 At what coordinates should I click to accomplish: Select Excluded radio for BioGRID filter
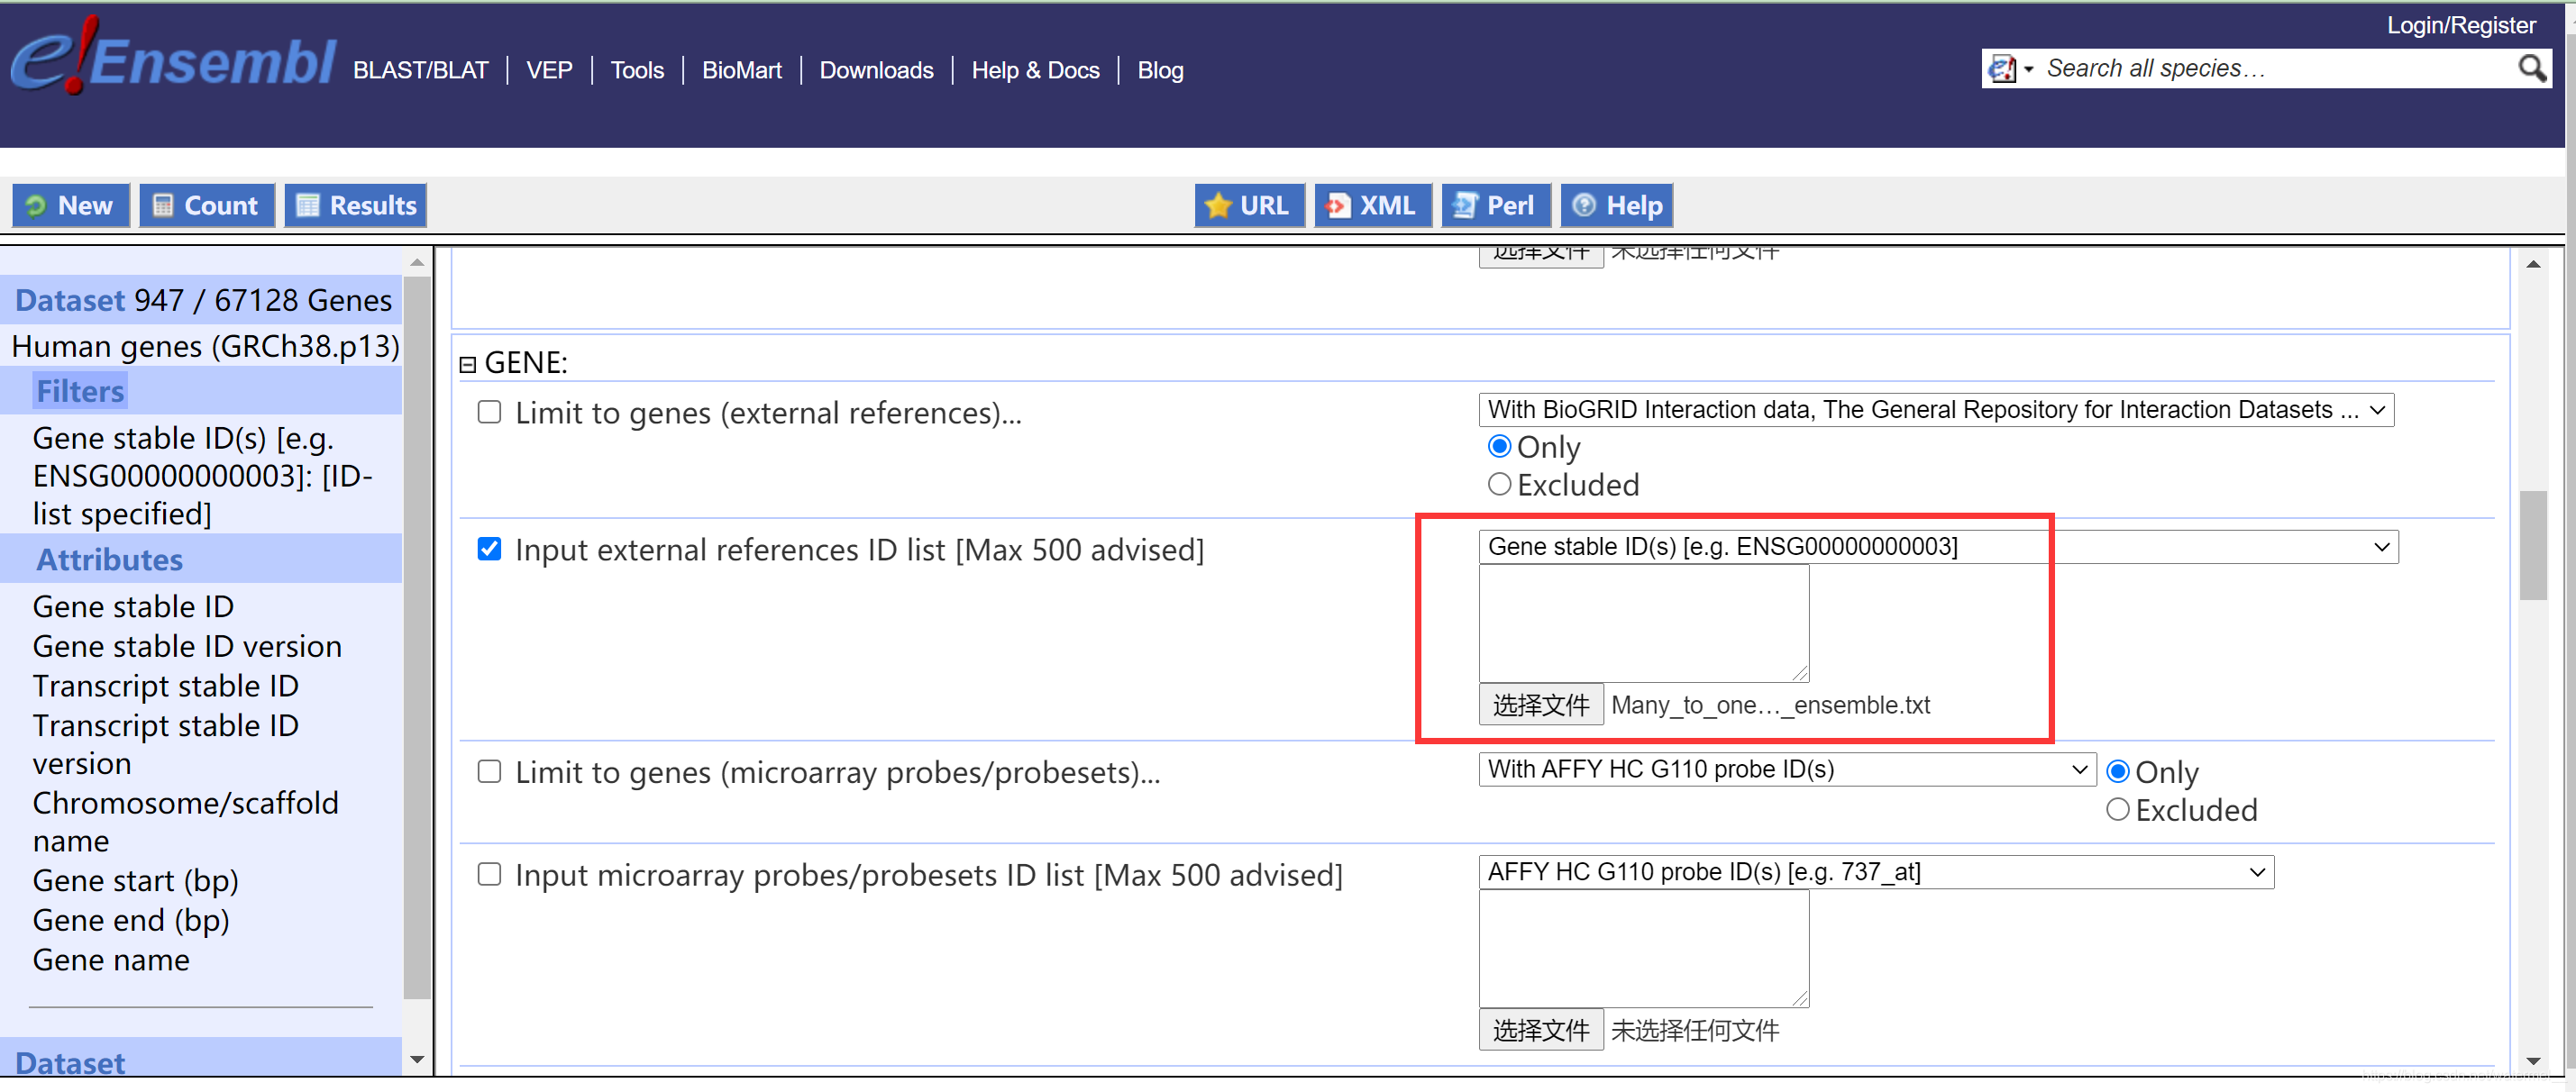click(x=1498, y=485)
